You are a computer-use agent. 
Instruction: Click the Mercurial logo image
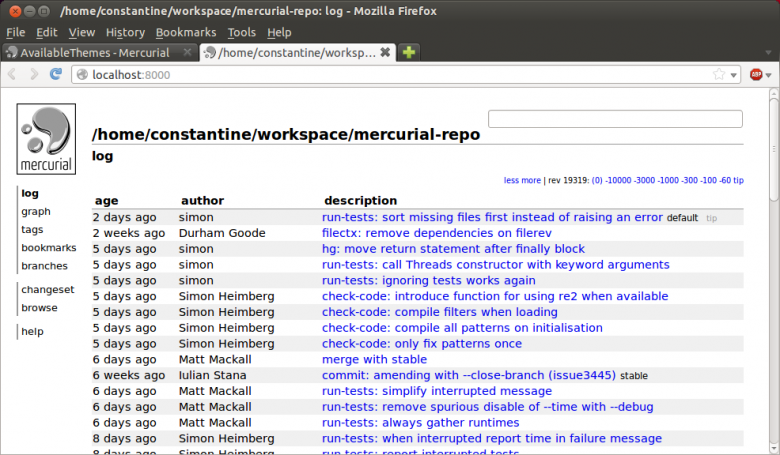tap(46, 139)
